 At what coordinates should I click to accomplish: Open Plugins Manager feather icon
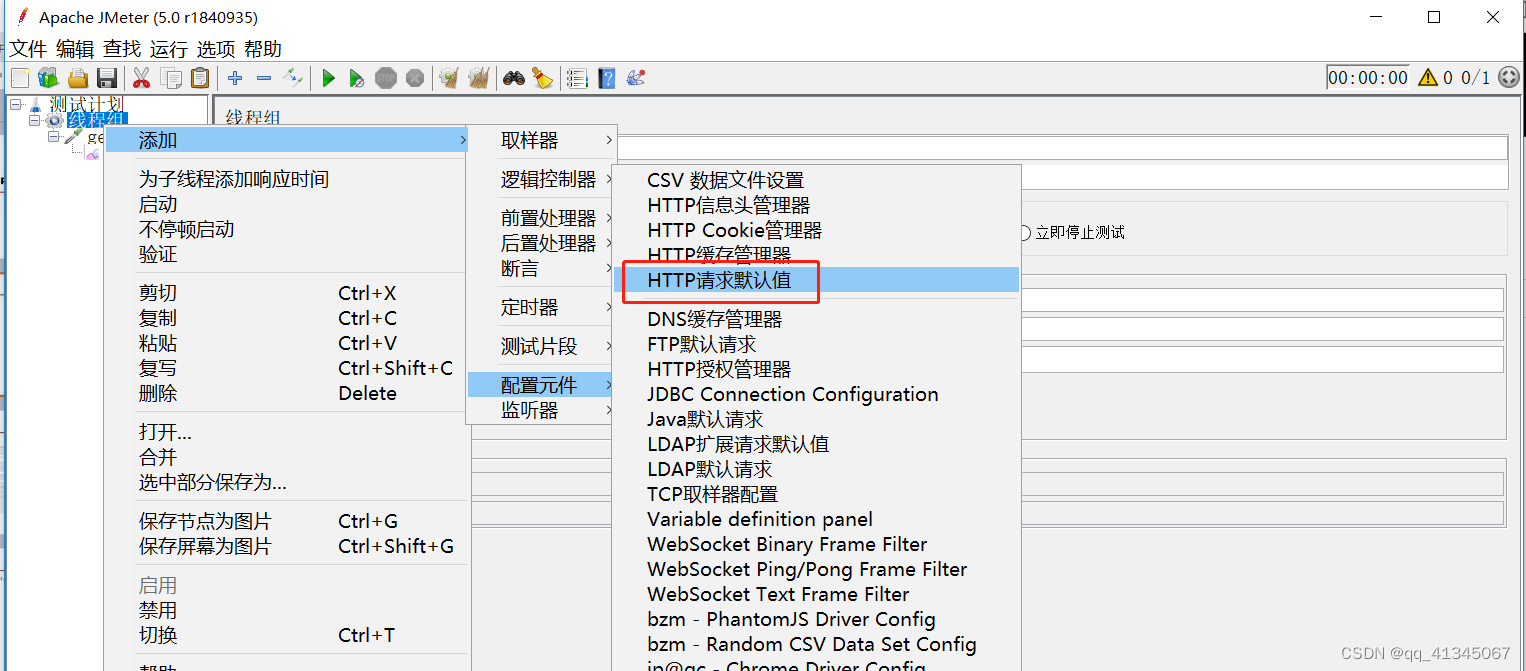(x=636, y=78)
